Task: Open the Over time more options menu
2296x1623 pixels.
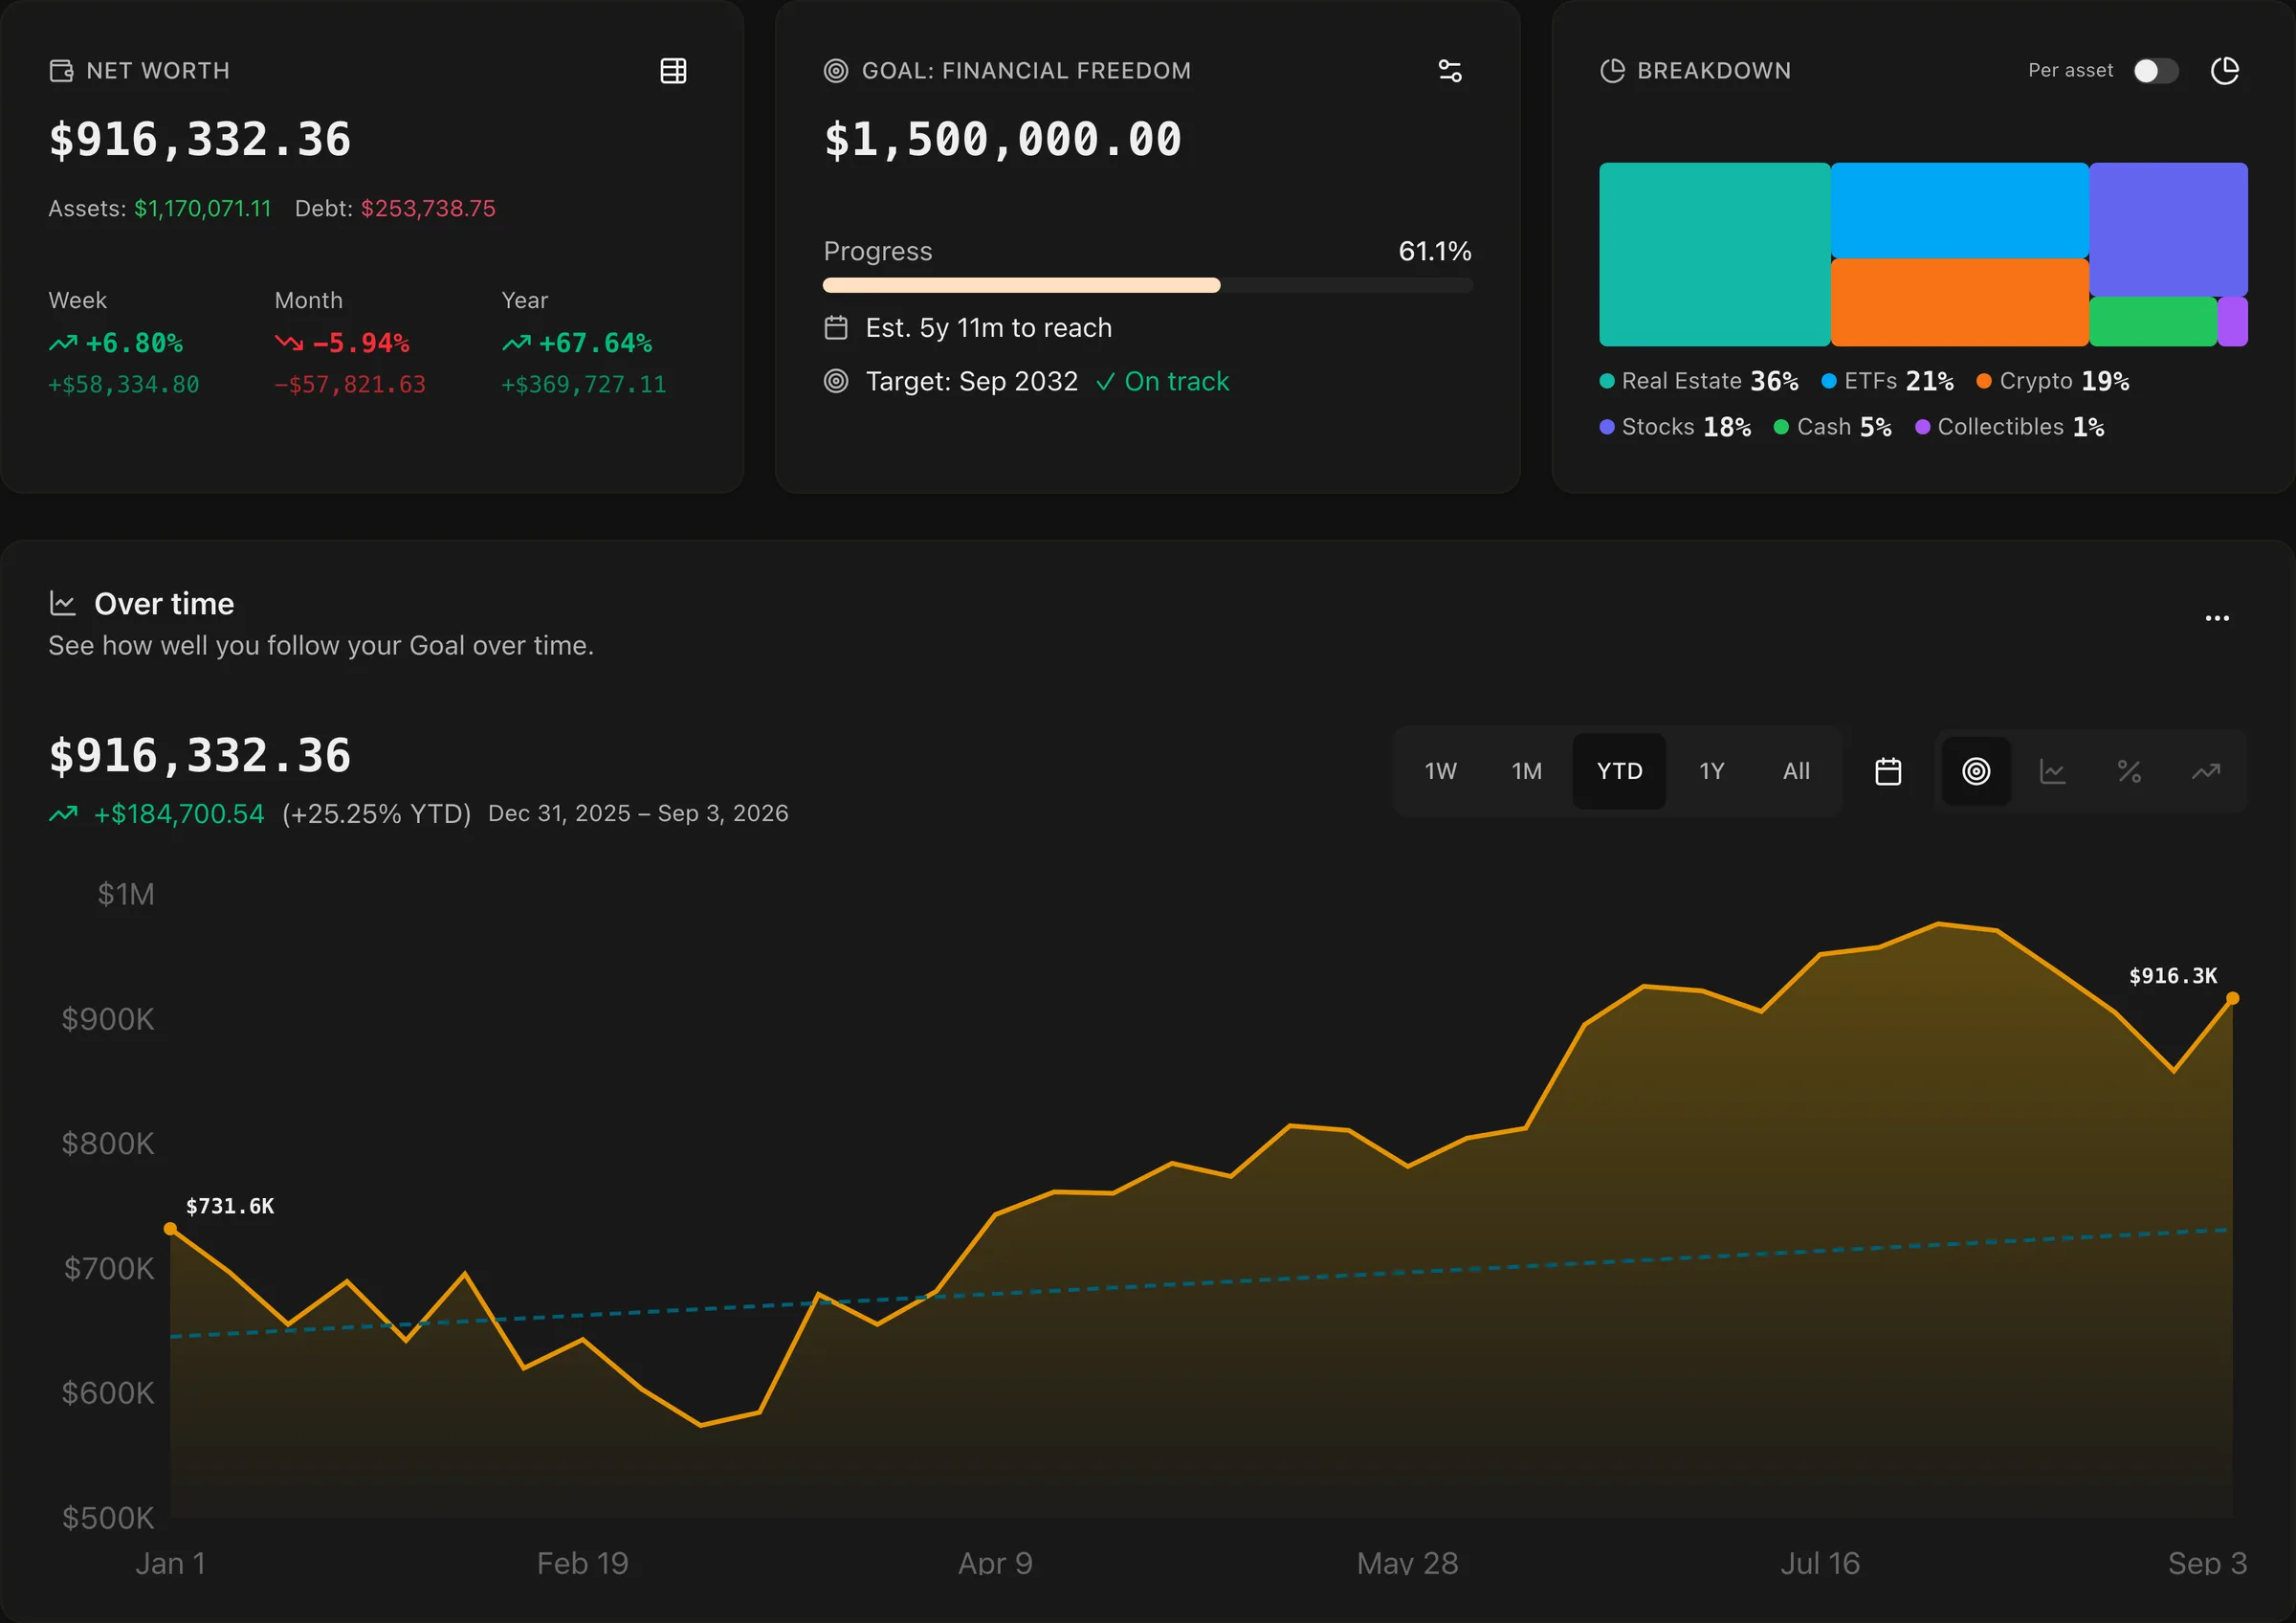Action: (x=2217, y=618)
